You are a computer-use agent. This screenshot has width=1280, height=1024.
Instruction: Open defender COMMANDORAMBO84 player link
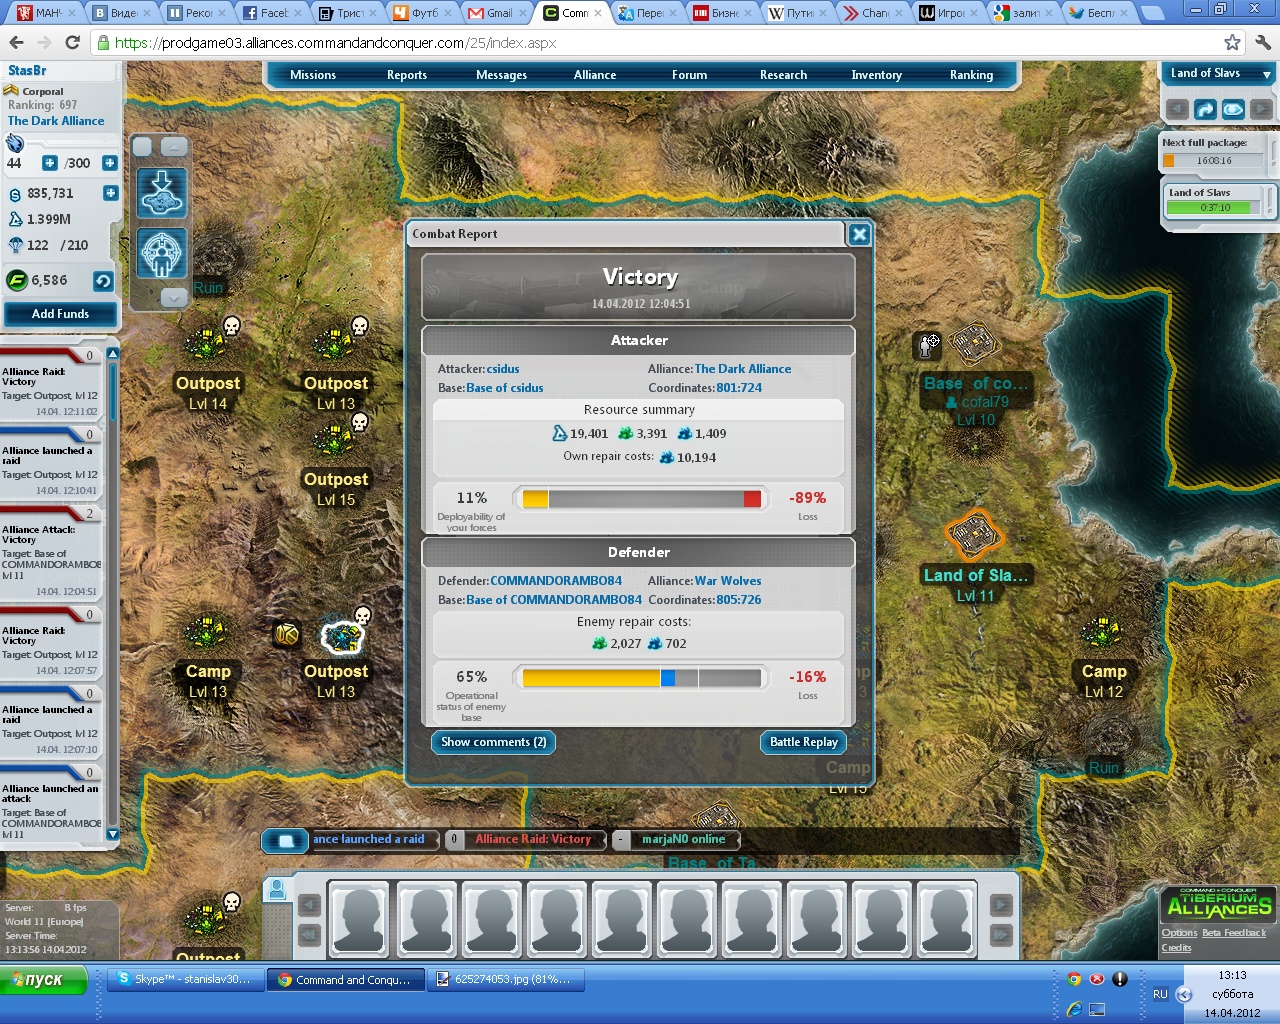point(556,581)
